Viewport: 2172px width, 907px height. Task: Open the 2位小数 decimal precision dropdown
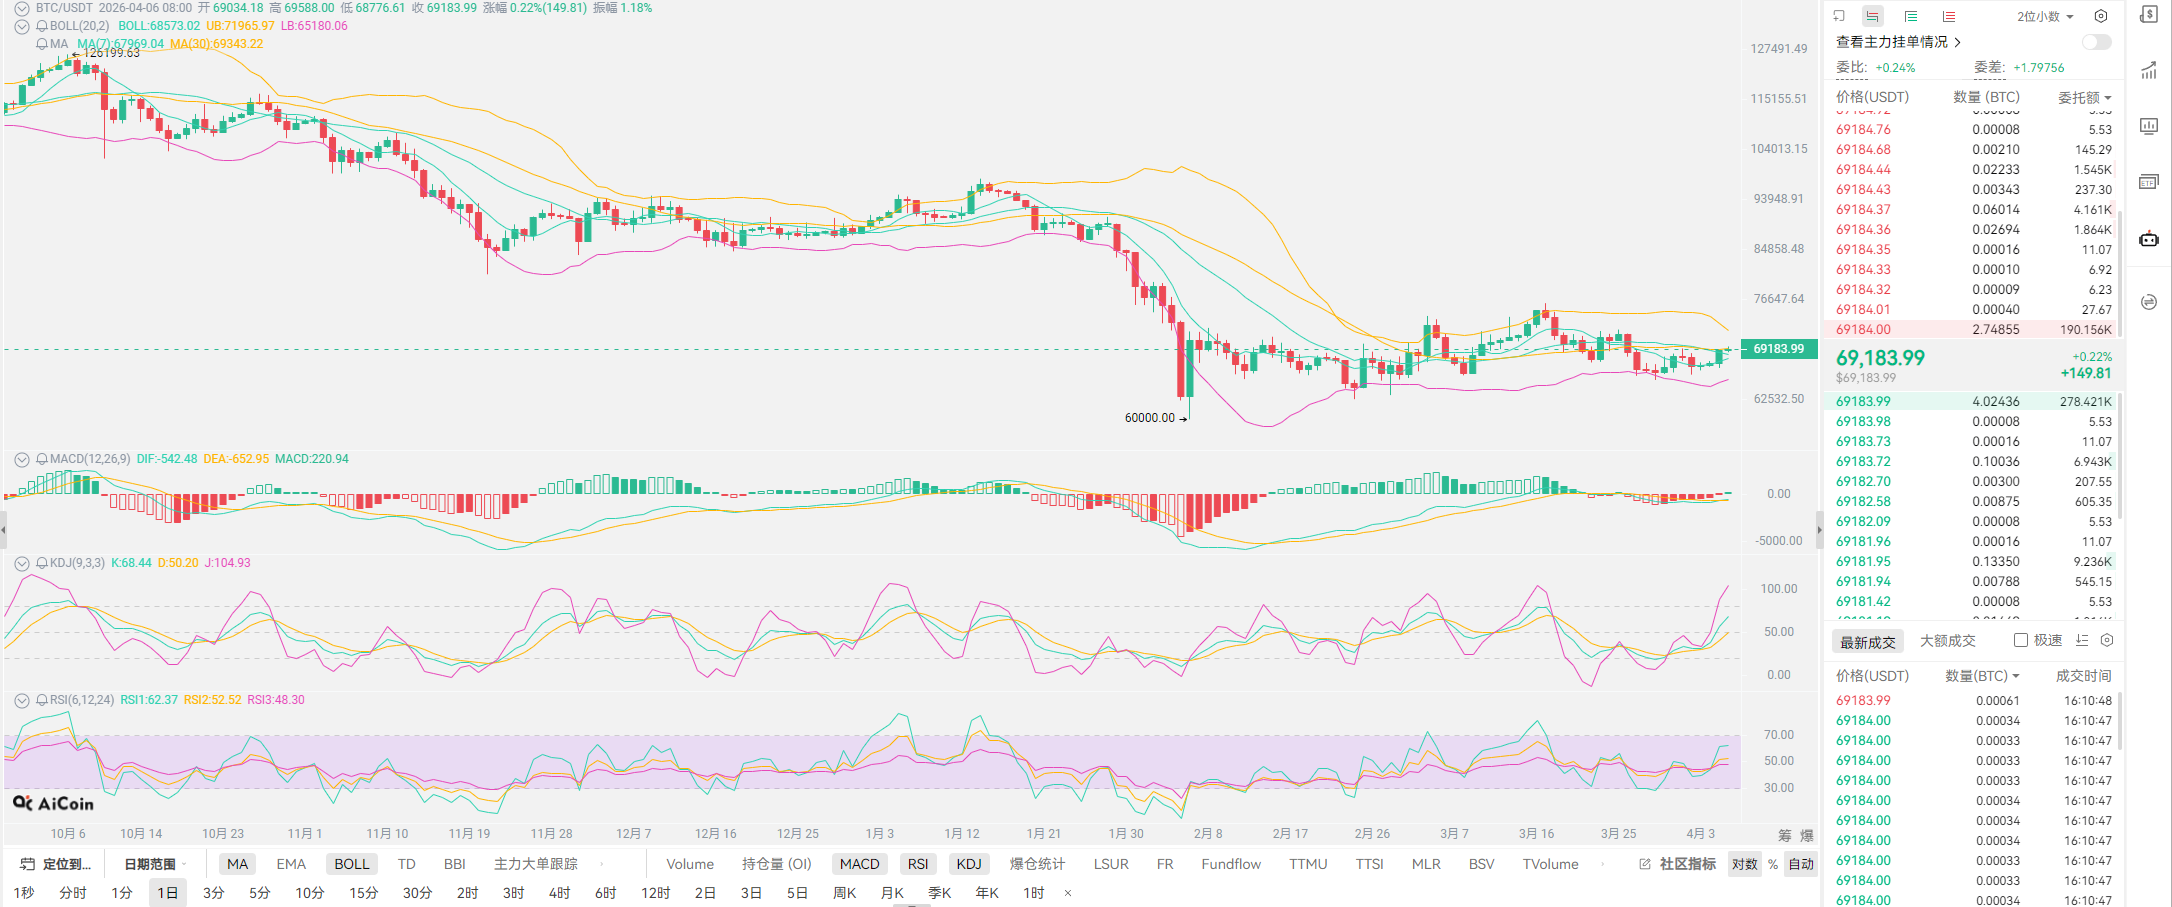click(2045, 16)
